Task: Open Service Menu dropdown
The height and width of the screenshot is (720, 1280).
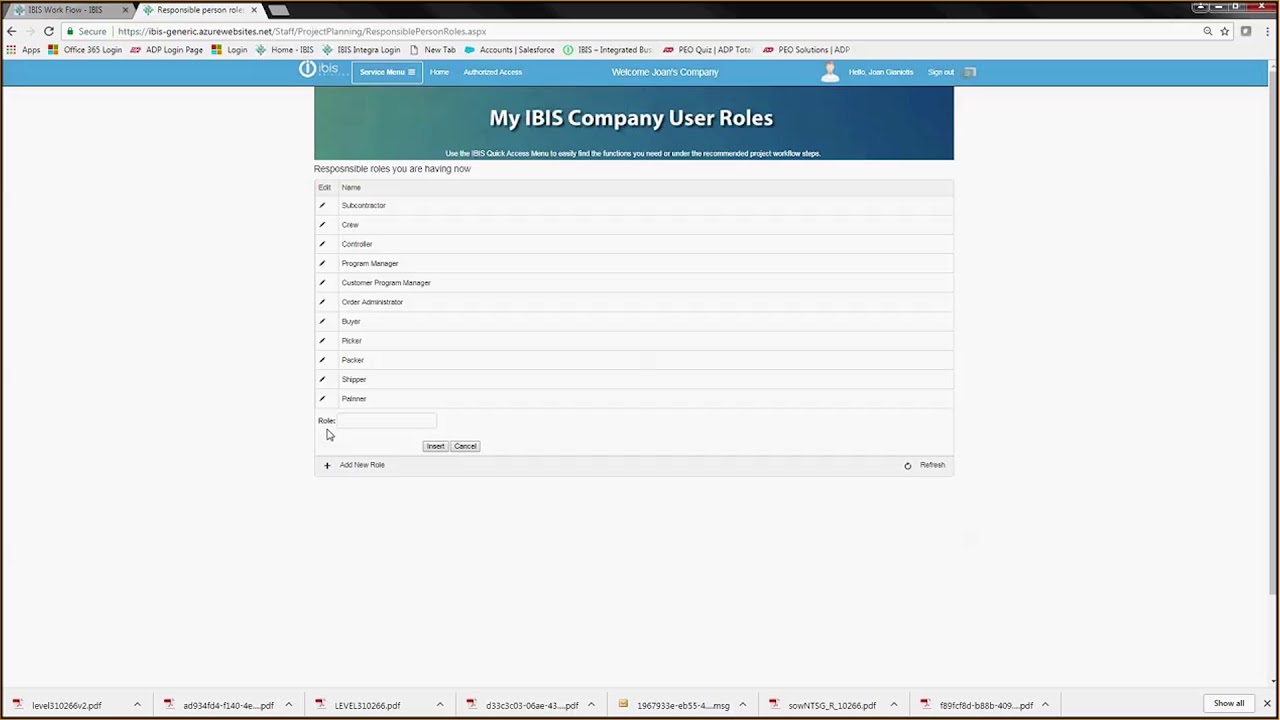Action: [387, 72]
